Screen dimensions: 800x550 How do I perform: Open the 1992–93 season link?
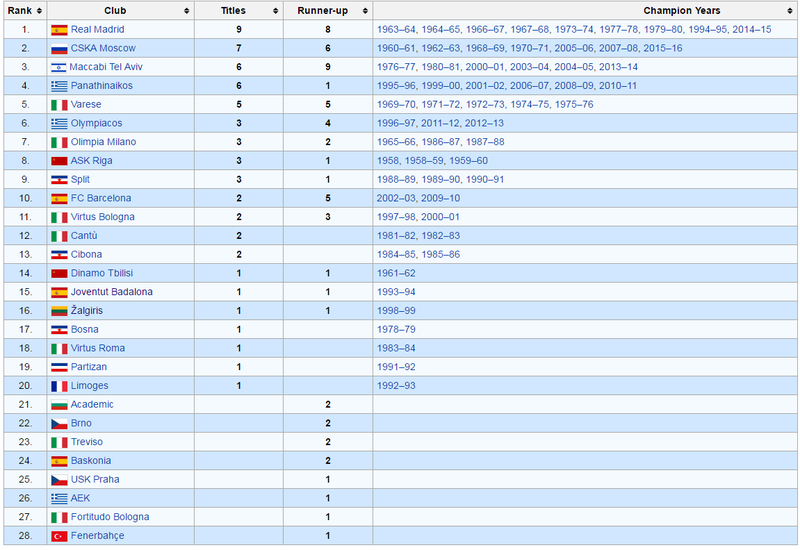pyautogui.click(x=396, y=386)
